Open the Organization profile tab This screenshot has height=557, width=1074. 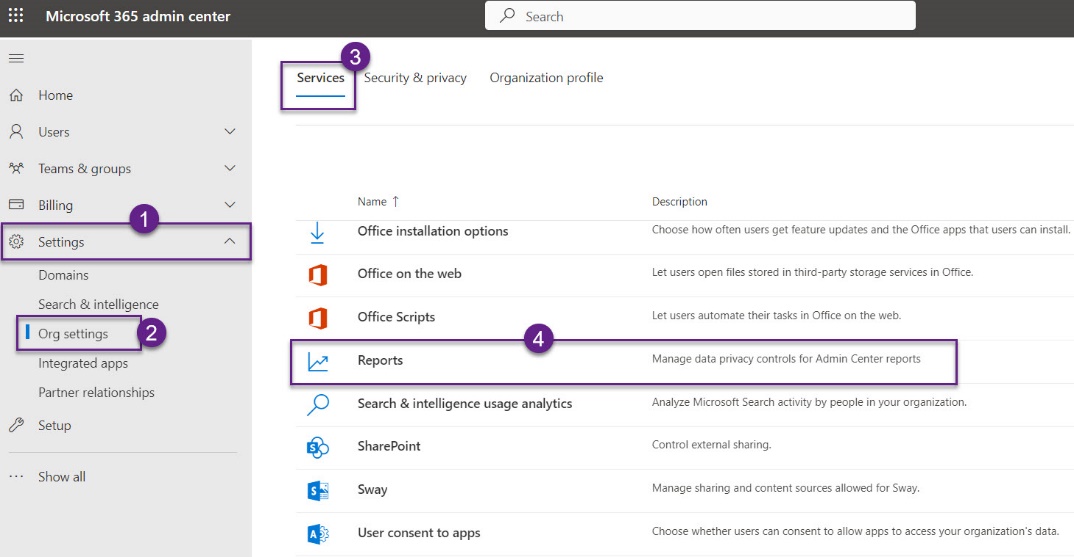(546, 78)
